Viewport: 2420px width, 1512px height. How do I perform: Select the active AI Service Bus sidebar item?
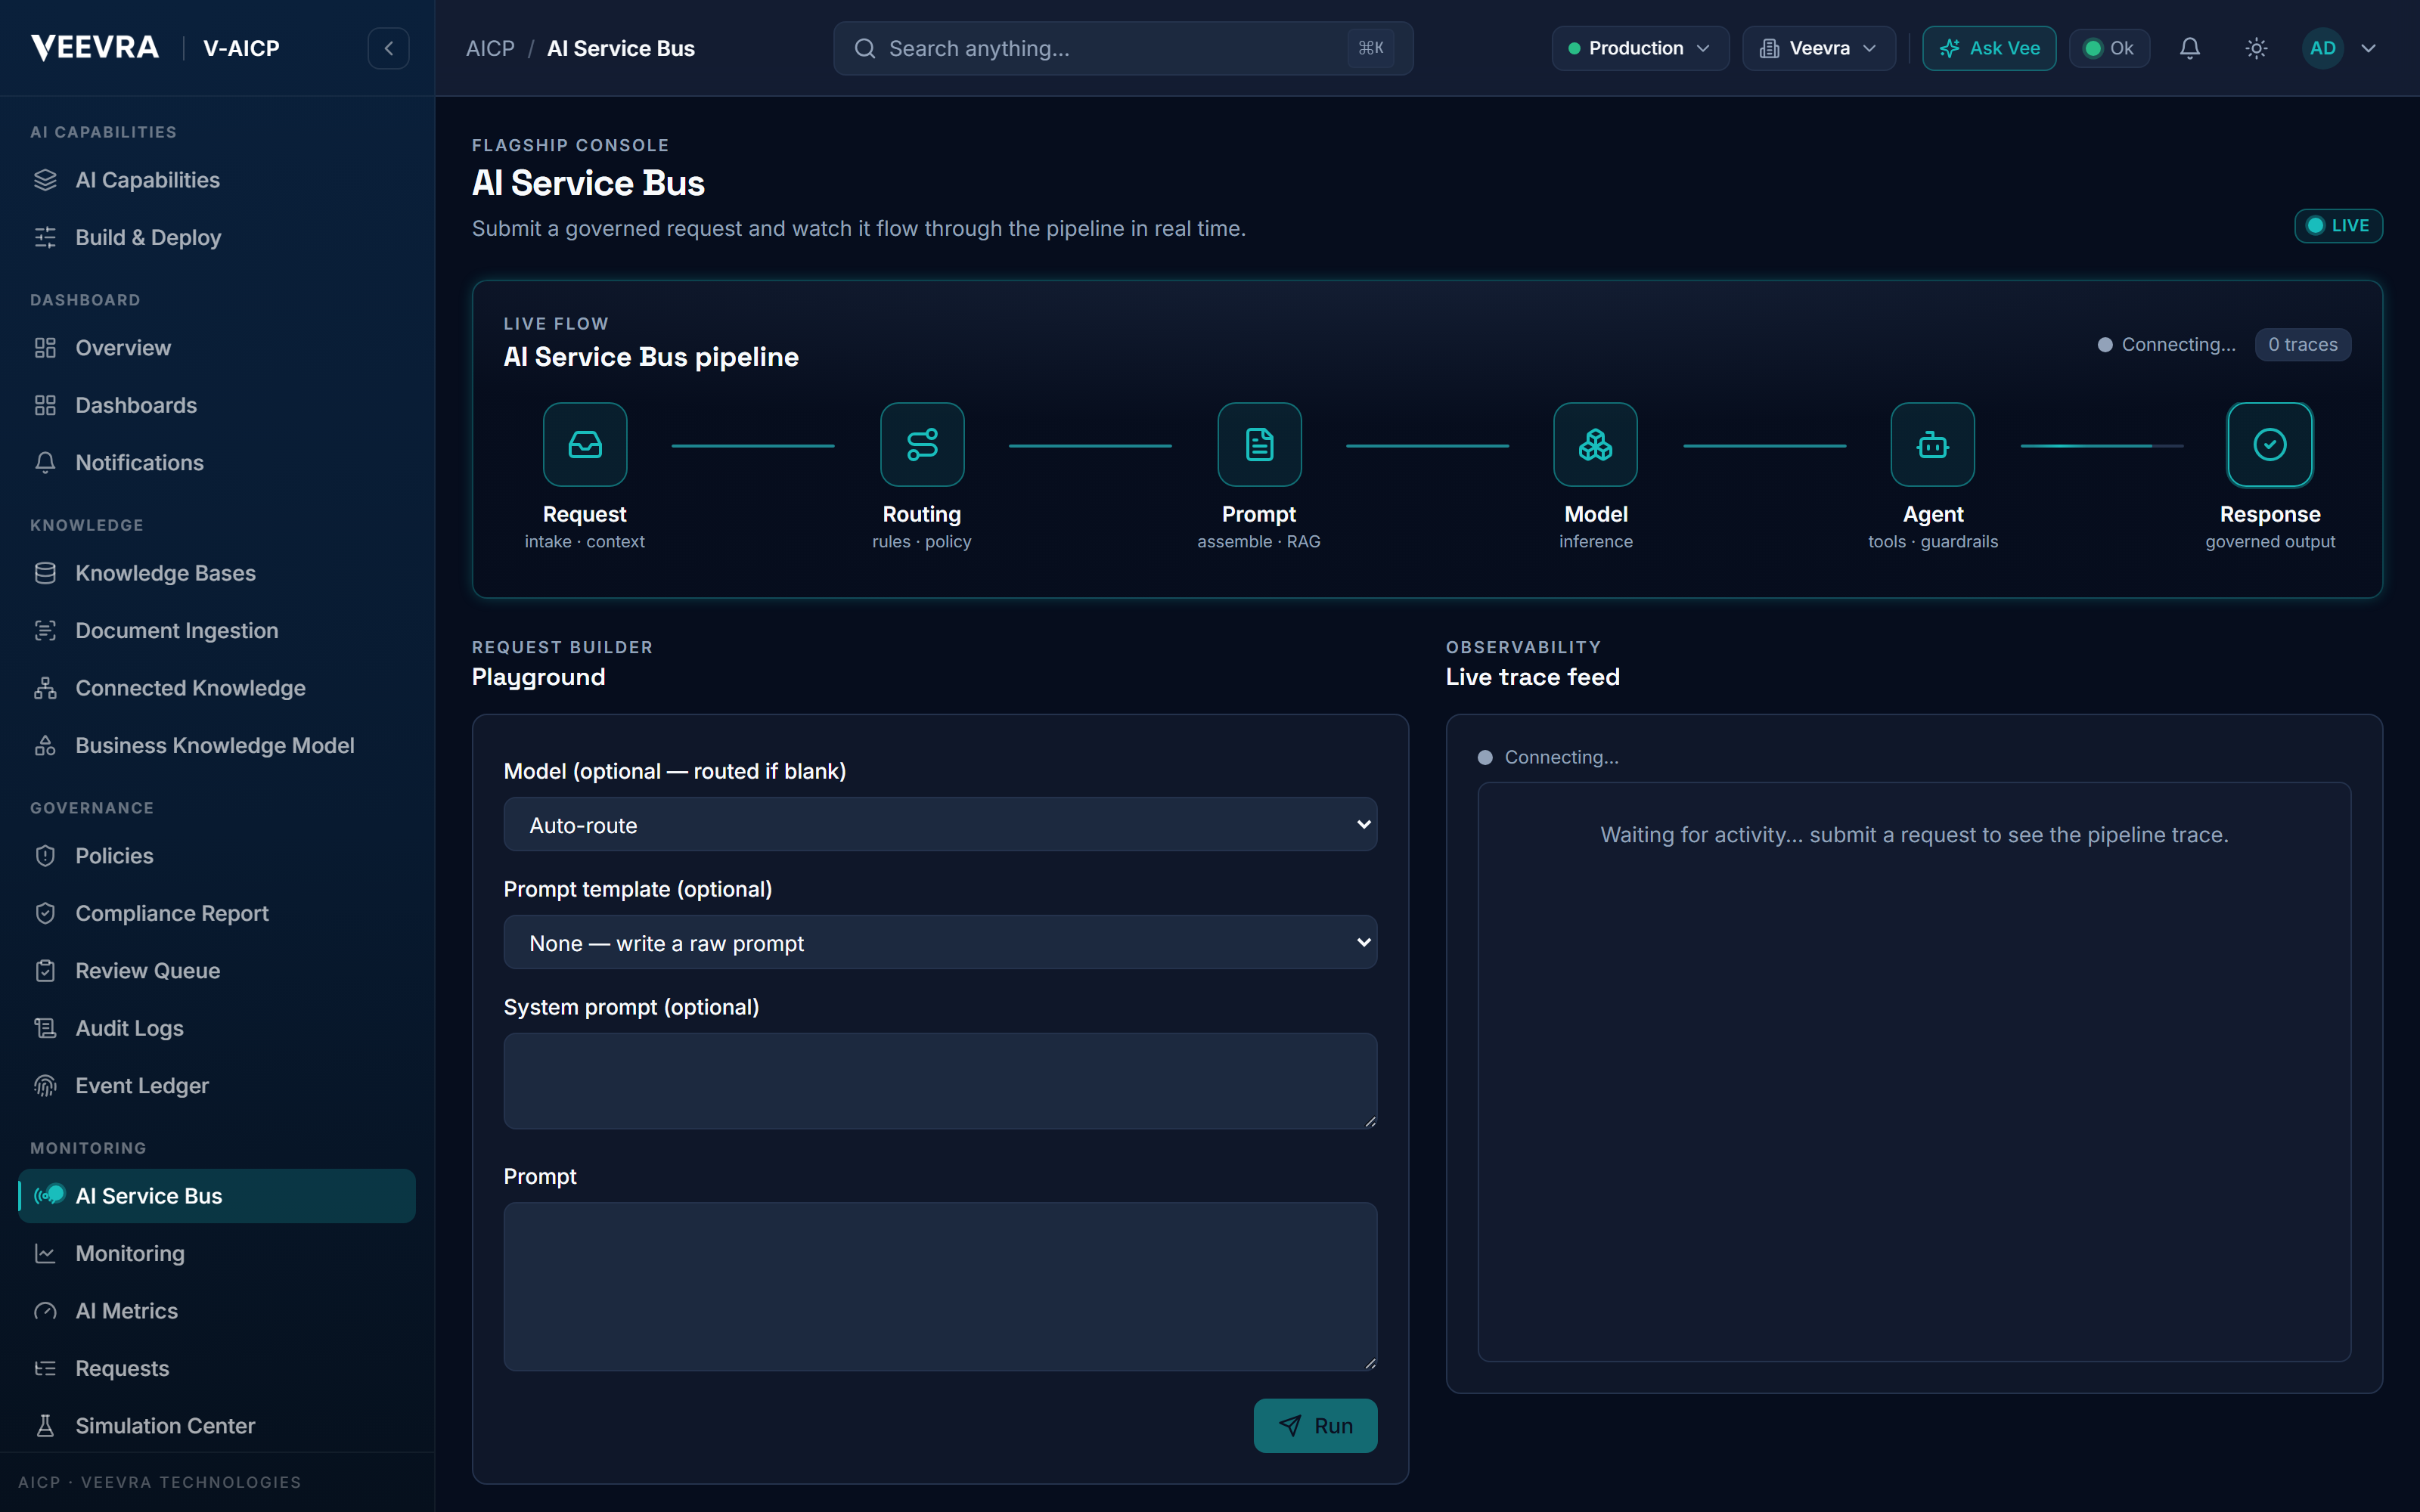tap(217, 1196)
